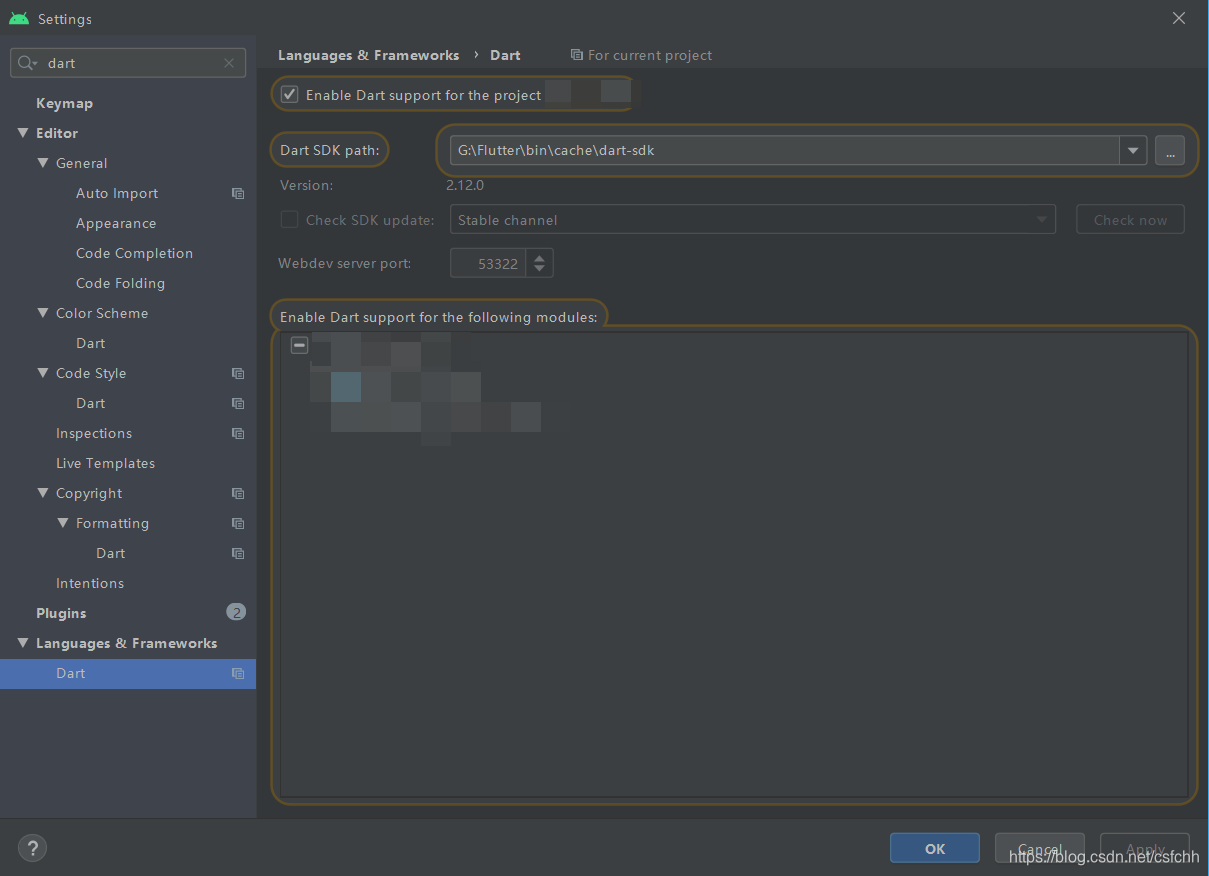Collapse the Copyright node
Image resolution: width=1209 pixels, height=876 pixels.
click(x=43, y=493)
